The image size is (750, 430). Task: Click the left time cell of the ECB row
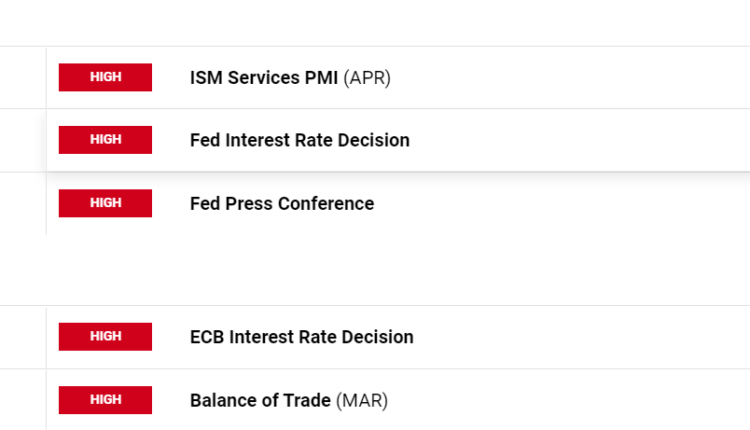click(x=22, y=337)
